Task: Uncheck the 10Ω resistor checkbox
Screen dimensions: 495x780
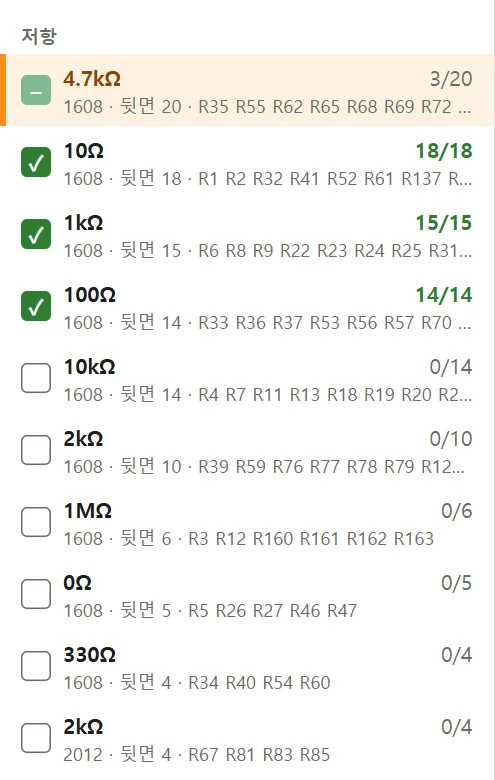Action: coord(36,162)
